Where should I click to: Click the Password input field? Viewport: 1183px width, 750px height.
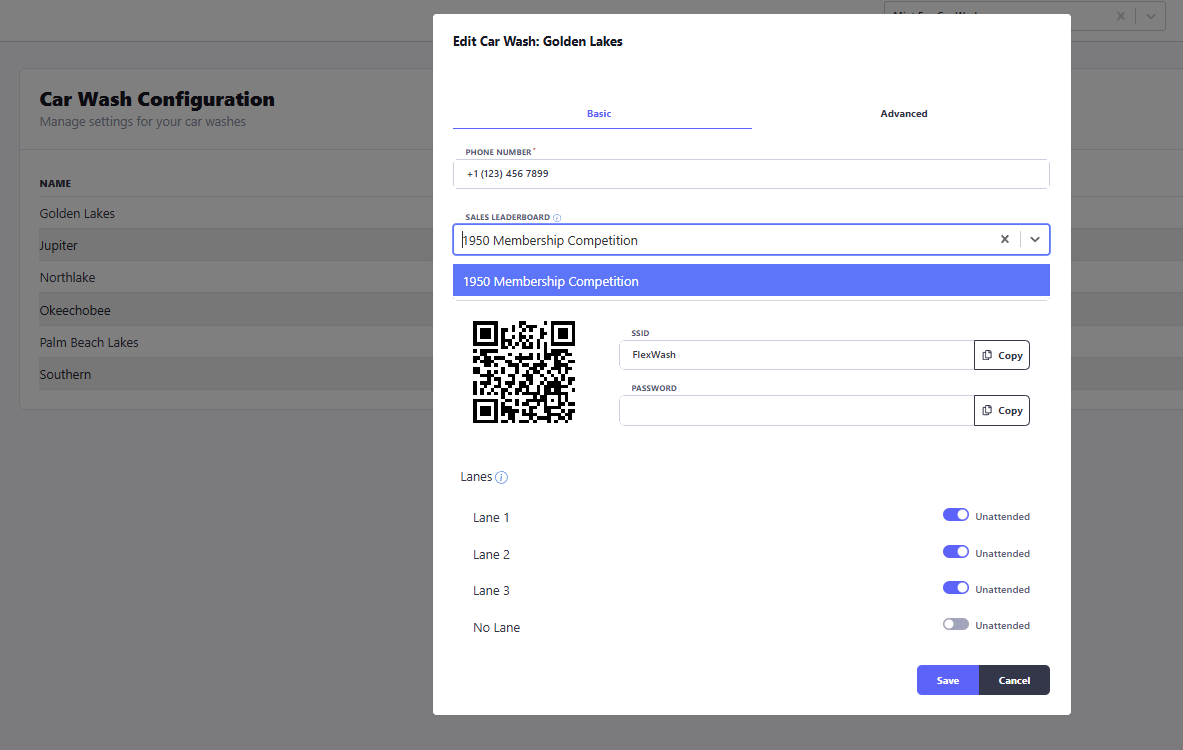tap(797, 410)
